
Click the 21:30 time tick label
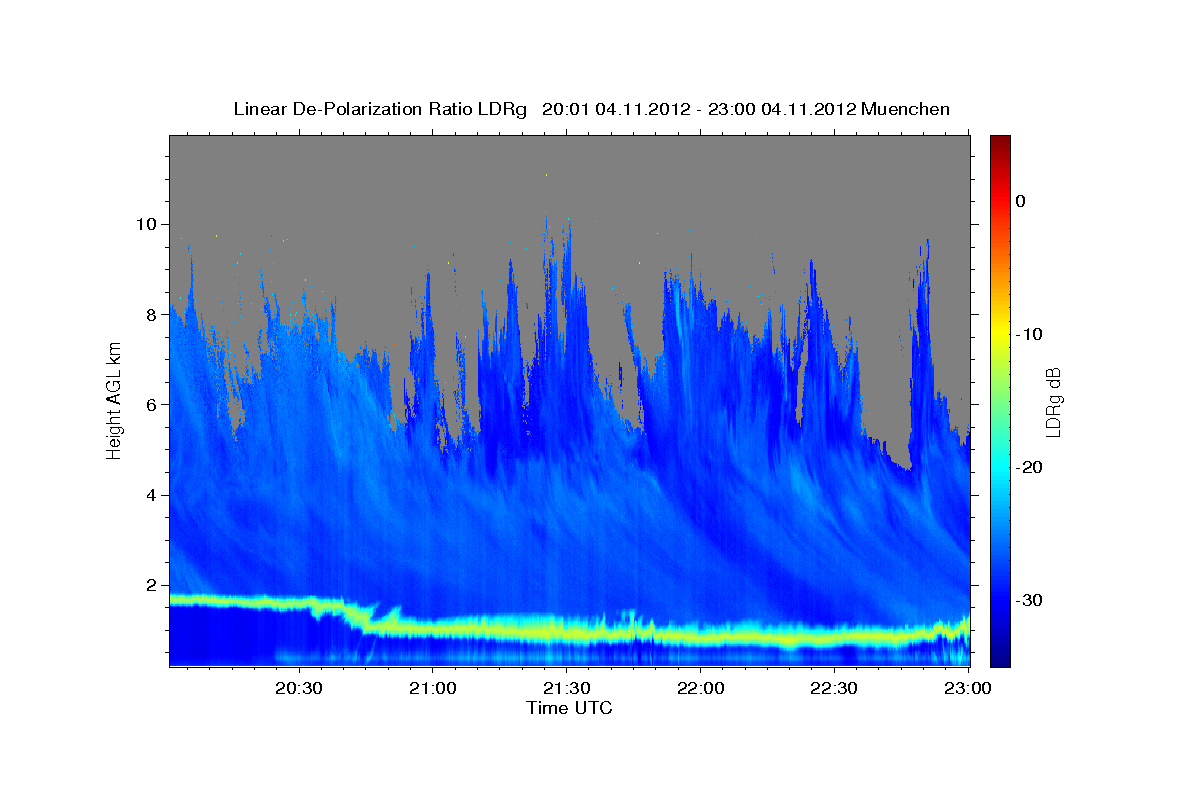566,689
